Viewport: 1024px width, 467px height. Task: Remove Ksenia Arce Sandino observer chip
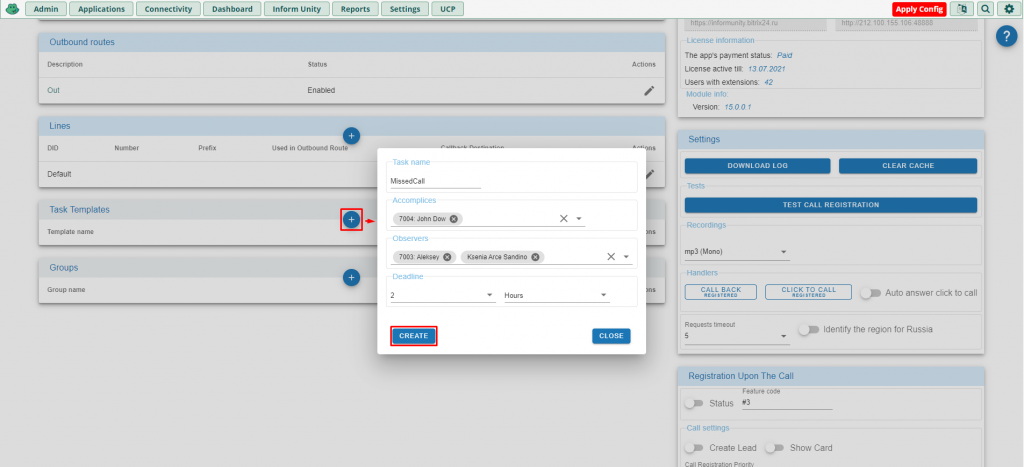pyautogui.click(x=535, y=257)
